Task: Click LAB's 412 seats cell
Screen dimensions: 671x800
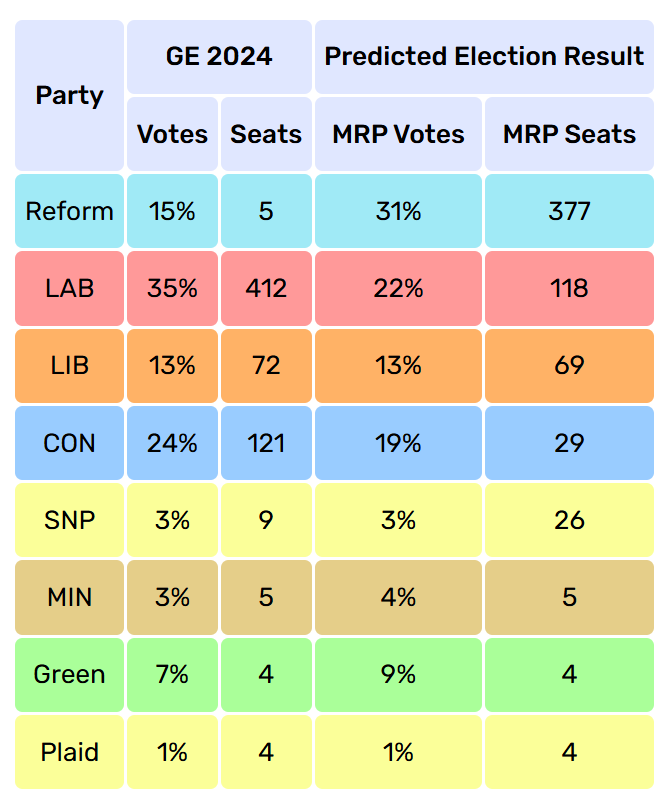Action: click(x=266, y=288)
